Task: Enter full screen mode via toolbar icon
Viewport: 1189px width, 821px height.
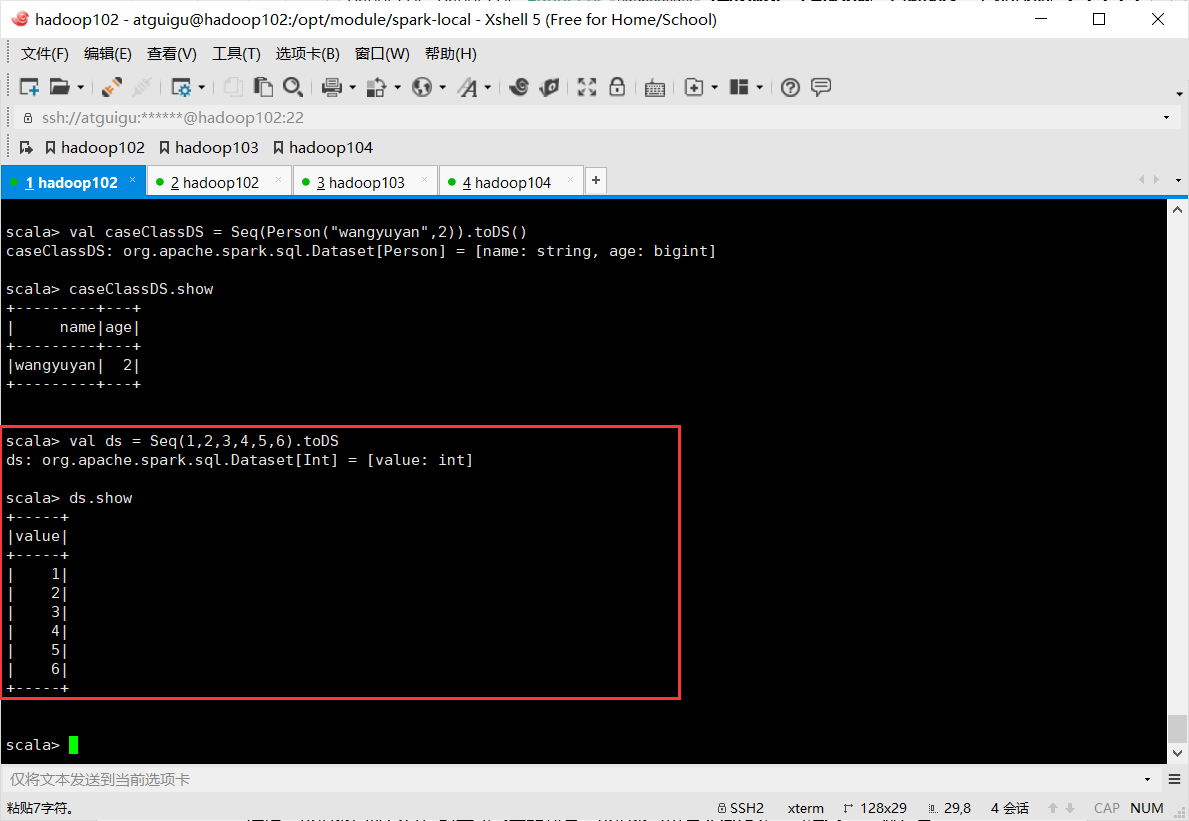Action: coord(586,87)
